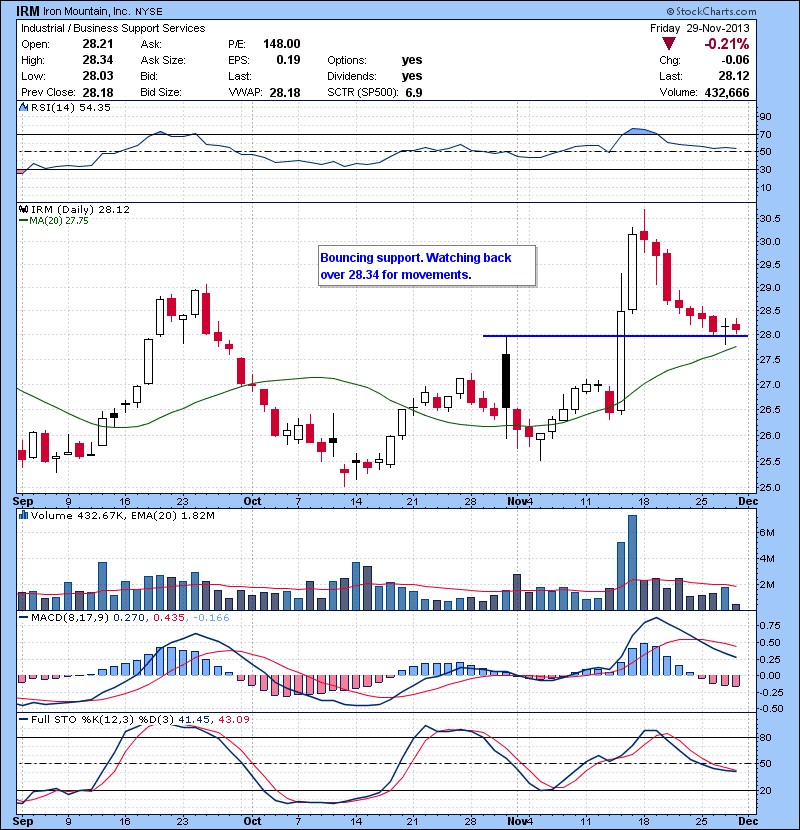Click the MACD(8,17,9) legend label
Viewport: 800px width, 830px height.
coord(70,617)
